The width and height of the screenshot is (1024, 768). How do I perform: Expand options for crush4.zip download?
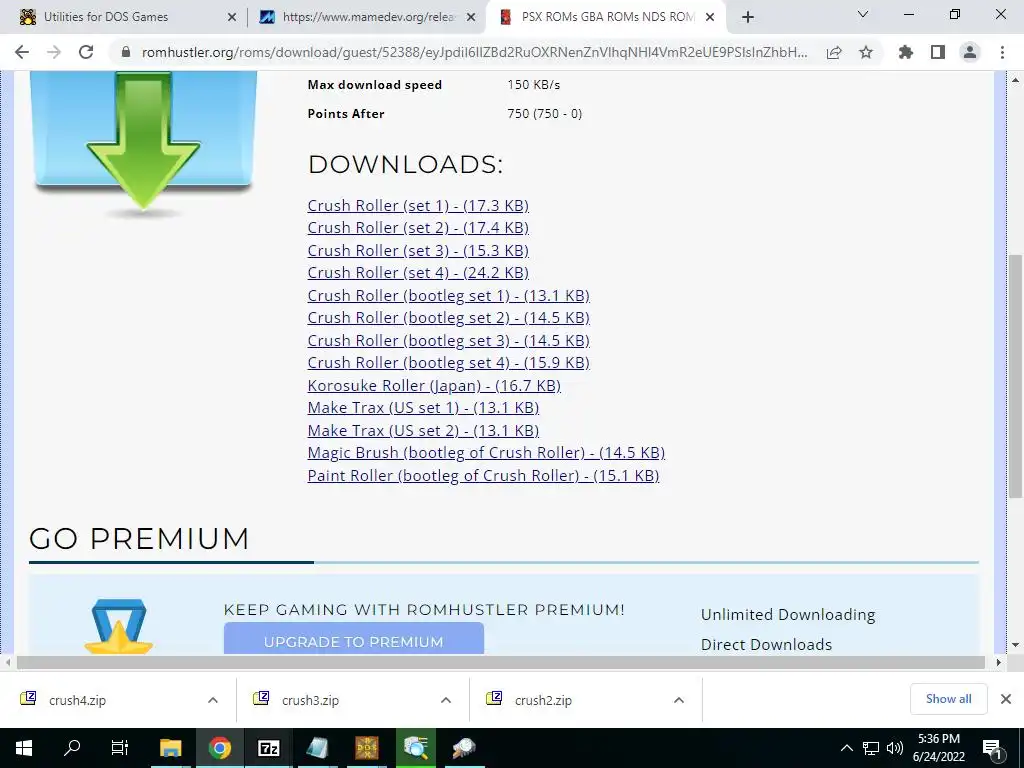pos(213,700)
